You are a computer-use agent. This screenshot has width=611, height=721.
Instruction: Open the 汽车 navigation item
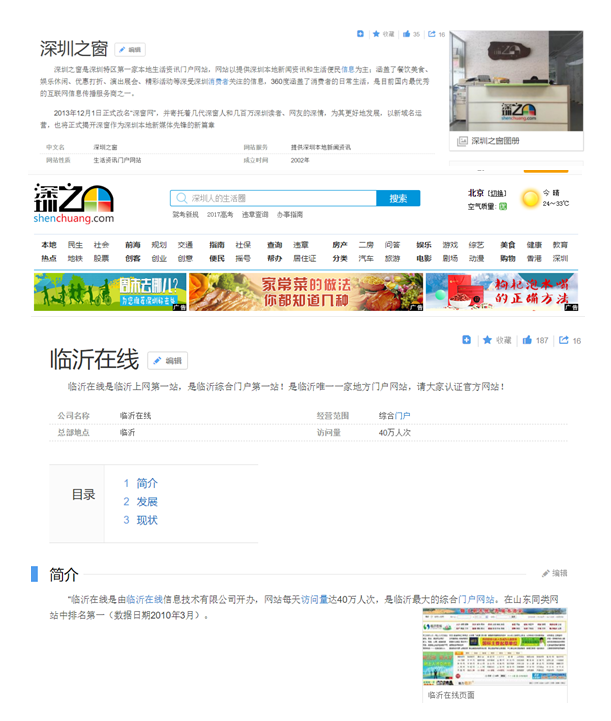tap(366, 258)
